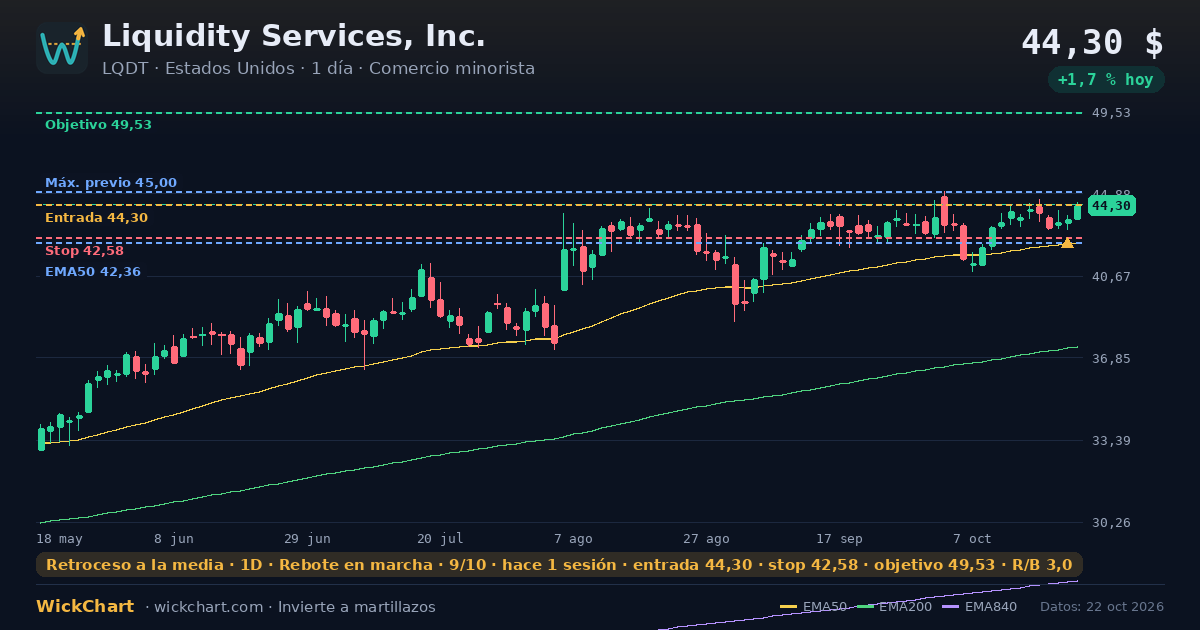Click the 8 jun date label
The height and width of the screenshot is (630, 1200).
(x=174, y=538)
